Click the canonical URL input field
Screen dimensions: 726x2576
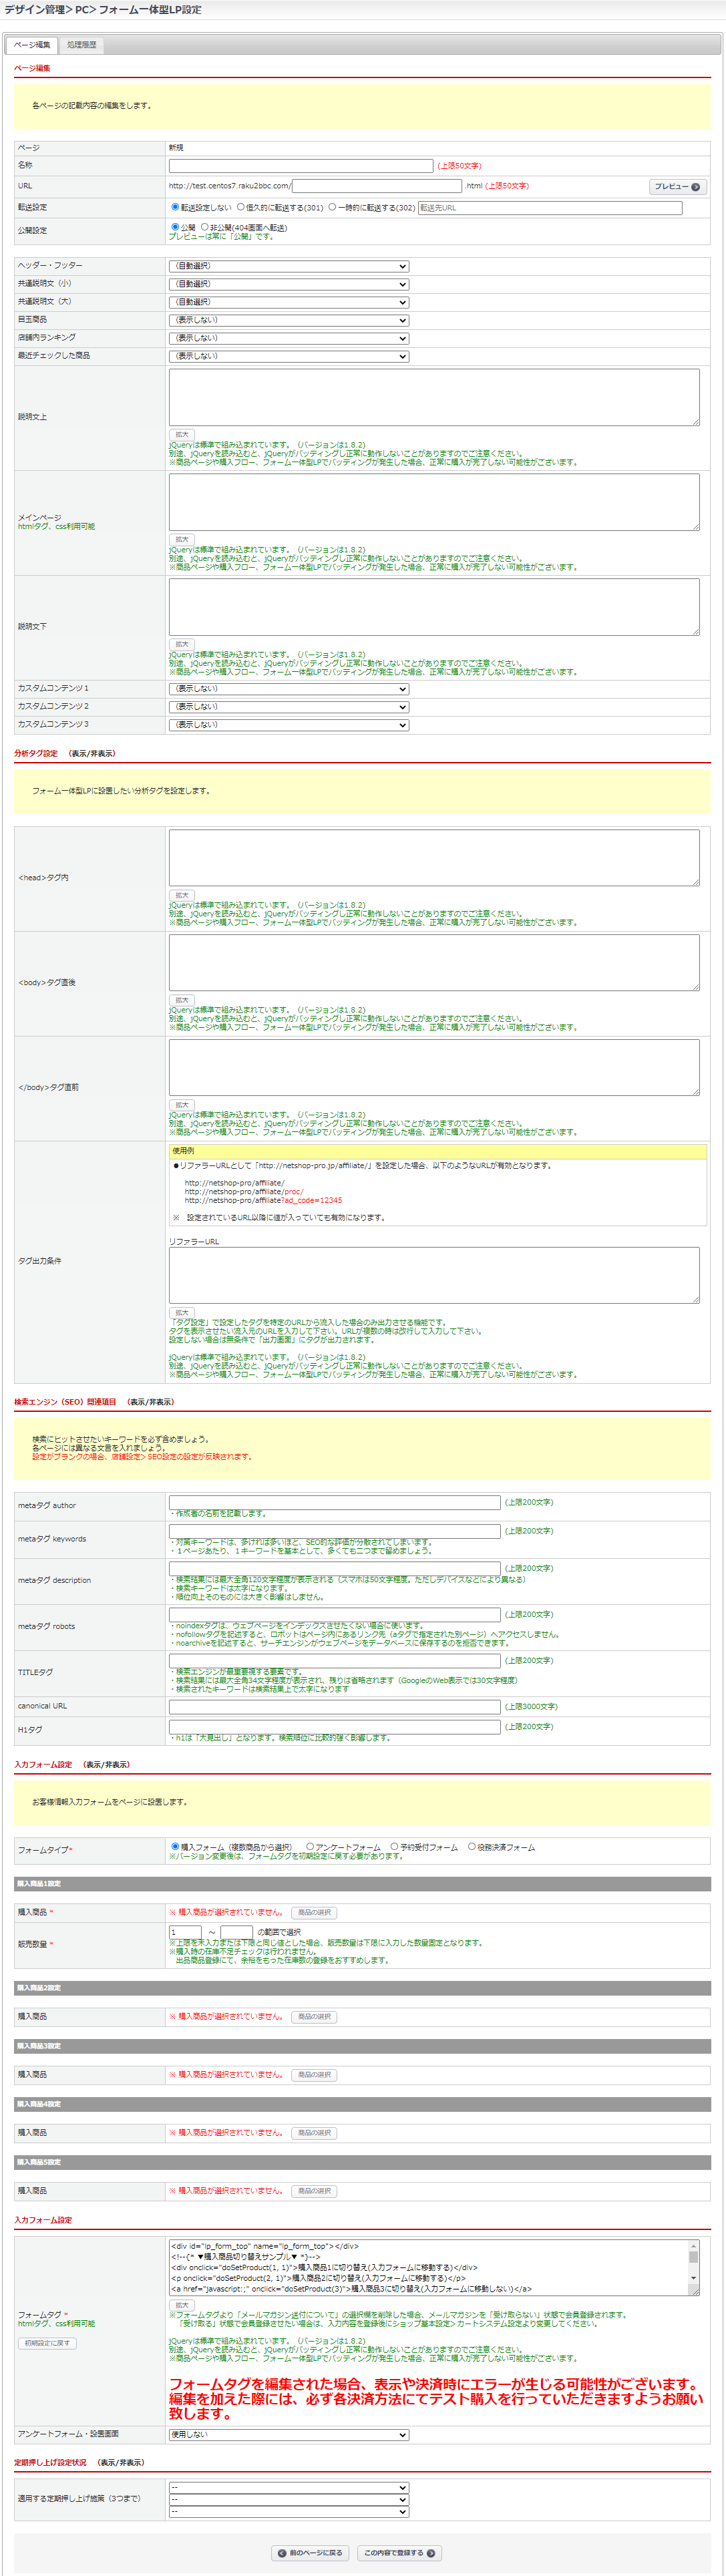[x=335, y=1707]
